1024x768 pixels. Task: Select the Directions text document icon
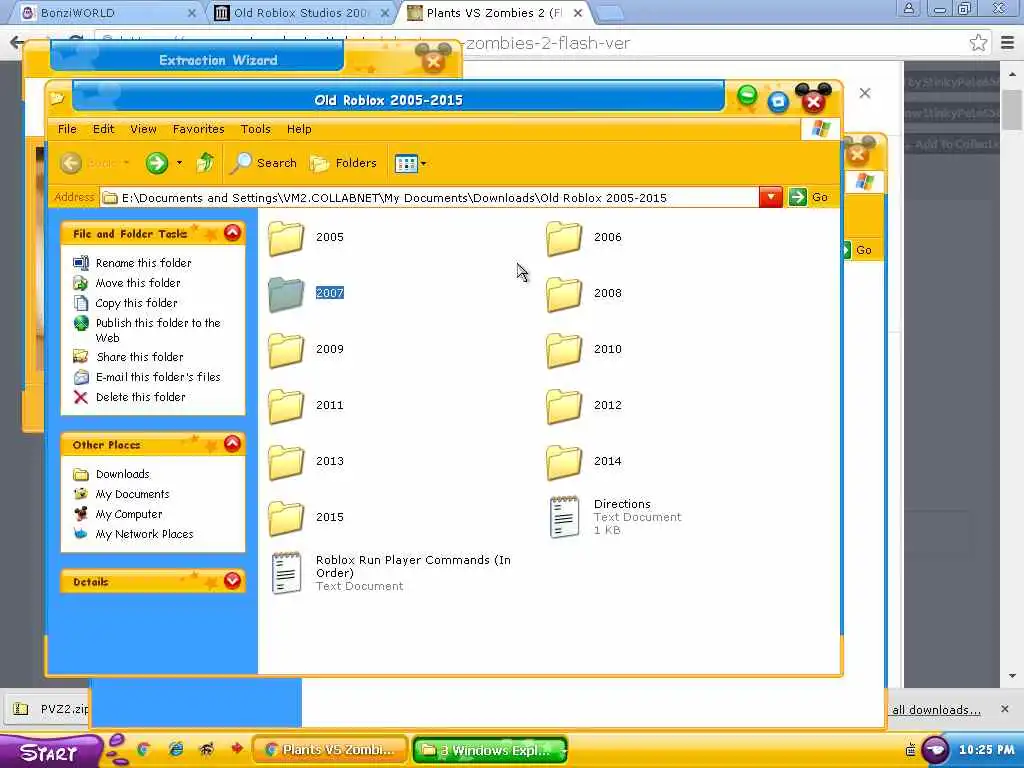coord(564,517)
